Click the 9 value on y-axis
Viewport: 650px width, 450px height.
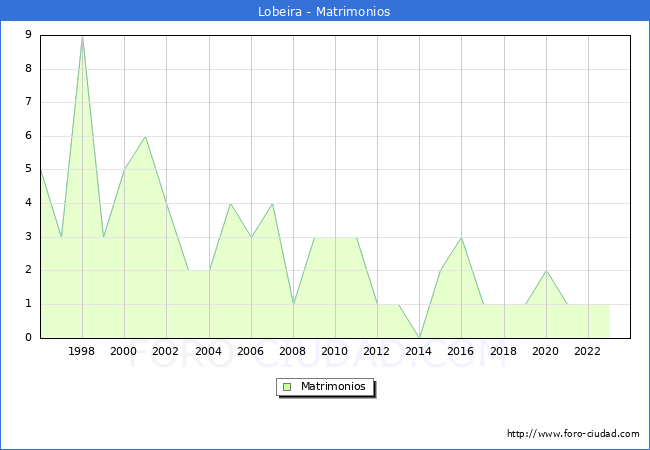(x=28, y=35)
